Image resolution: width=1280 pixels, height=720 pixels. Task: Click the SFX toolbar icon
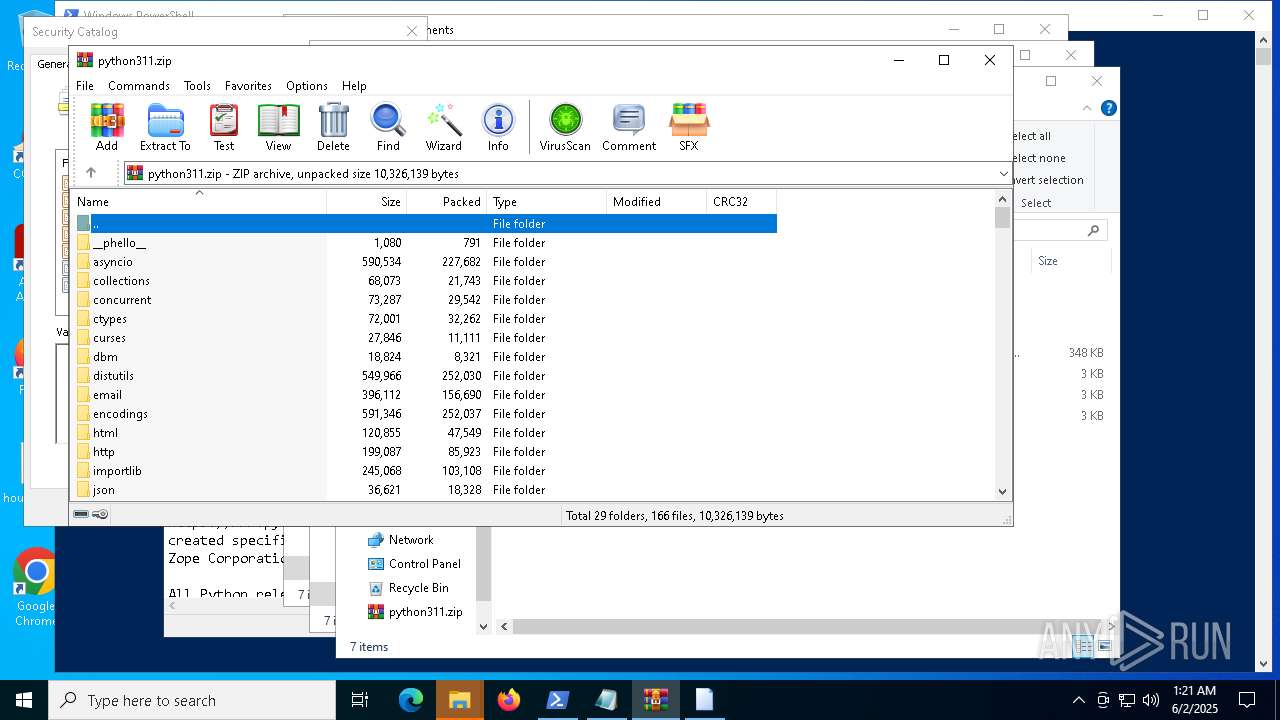point(688,127)
